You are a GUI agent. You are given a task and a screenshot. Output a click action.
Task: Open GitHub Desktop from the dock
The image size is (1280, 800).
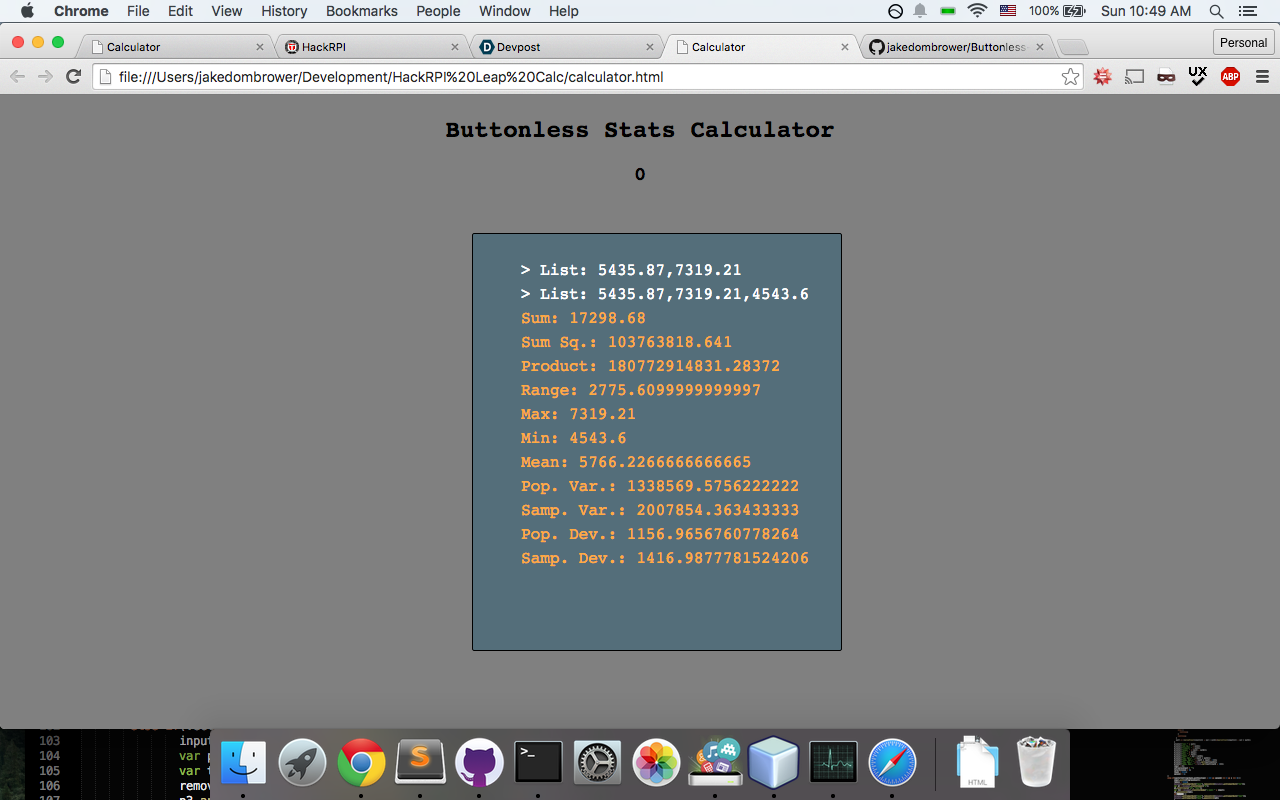point(479,763)
